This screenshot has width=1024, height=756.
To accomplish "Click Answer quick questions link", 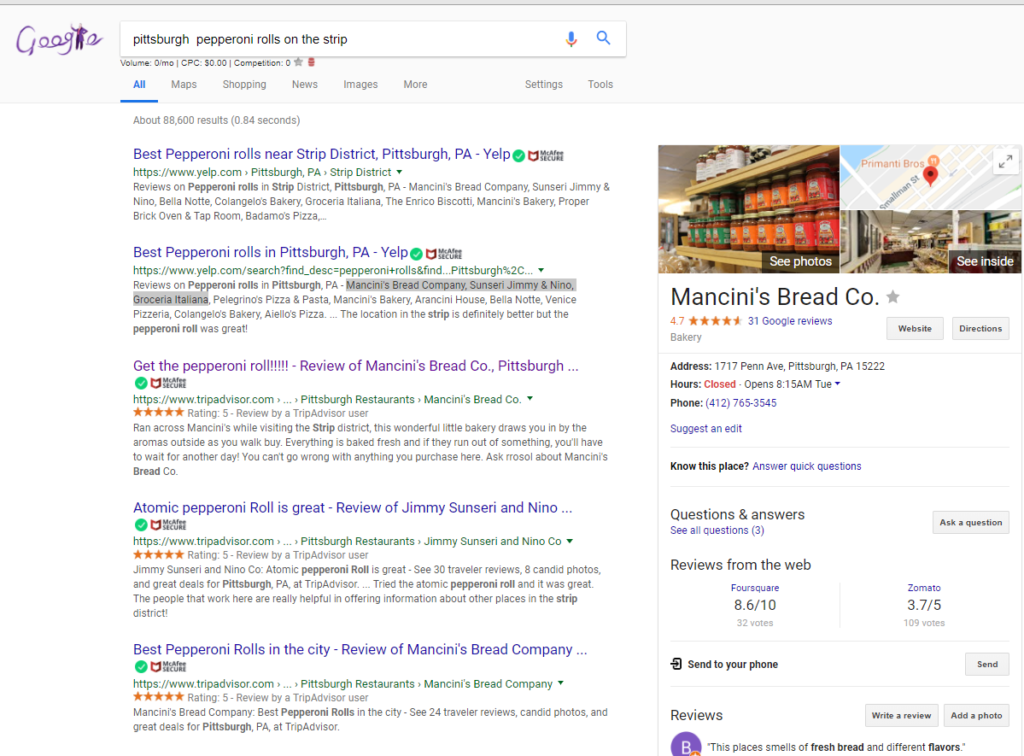I will (807, 466).
